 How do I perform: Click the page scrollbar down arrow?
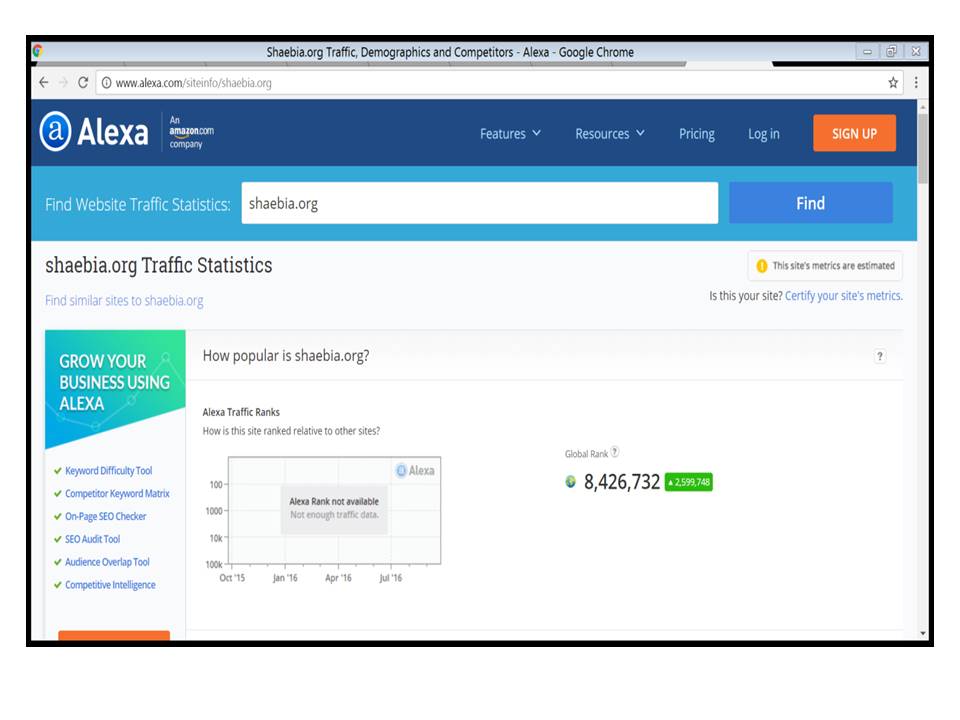coord(923,633)
